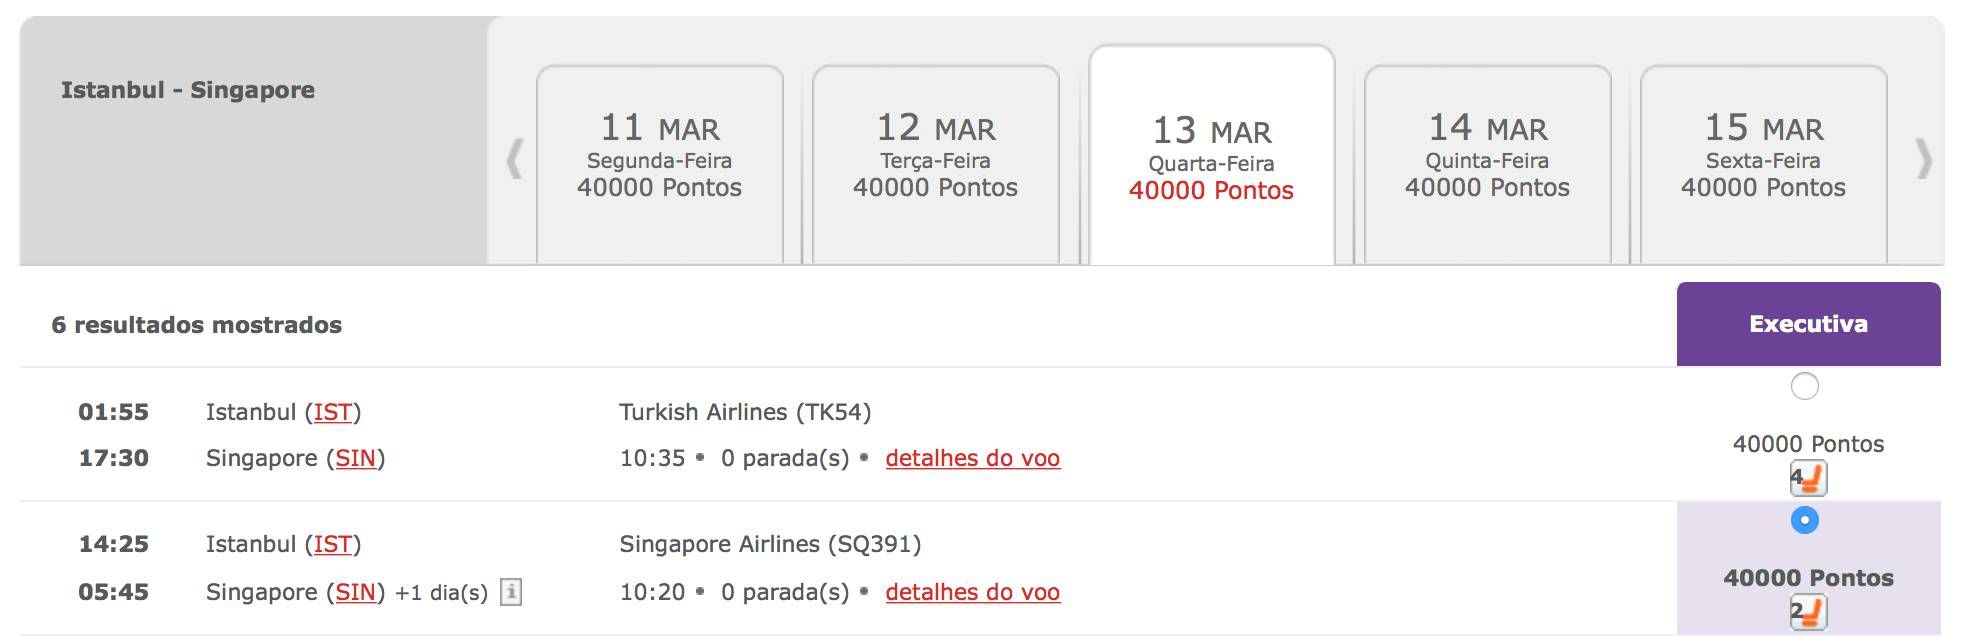Open 'detalhes do voo' for flight SQ391
The image size is (1970, 636).
pyautogui.click(x=973, y=592)
